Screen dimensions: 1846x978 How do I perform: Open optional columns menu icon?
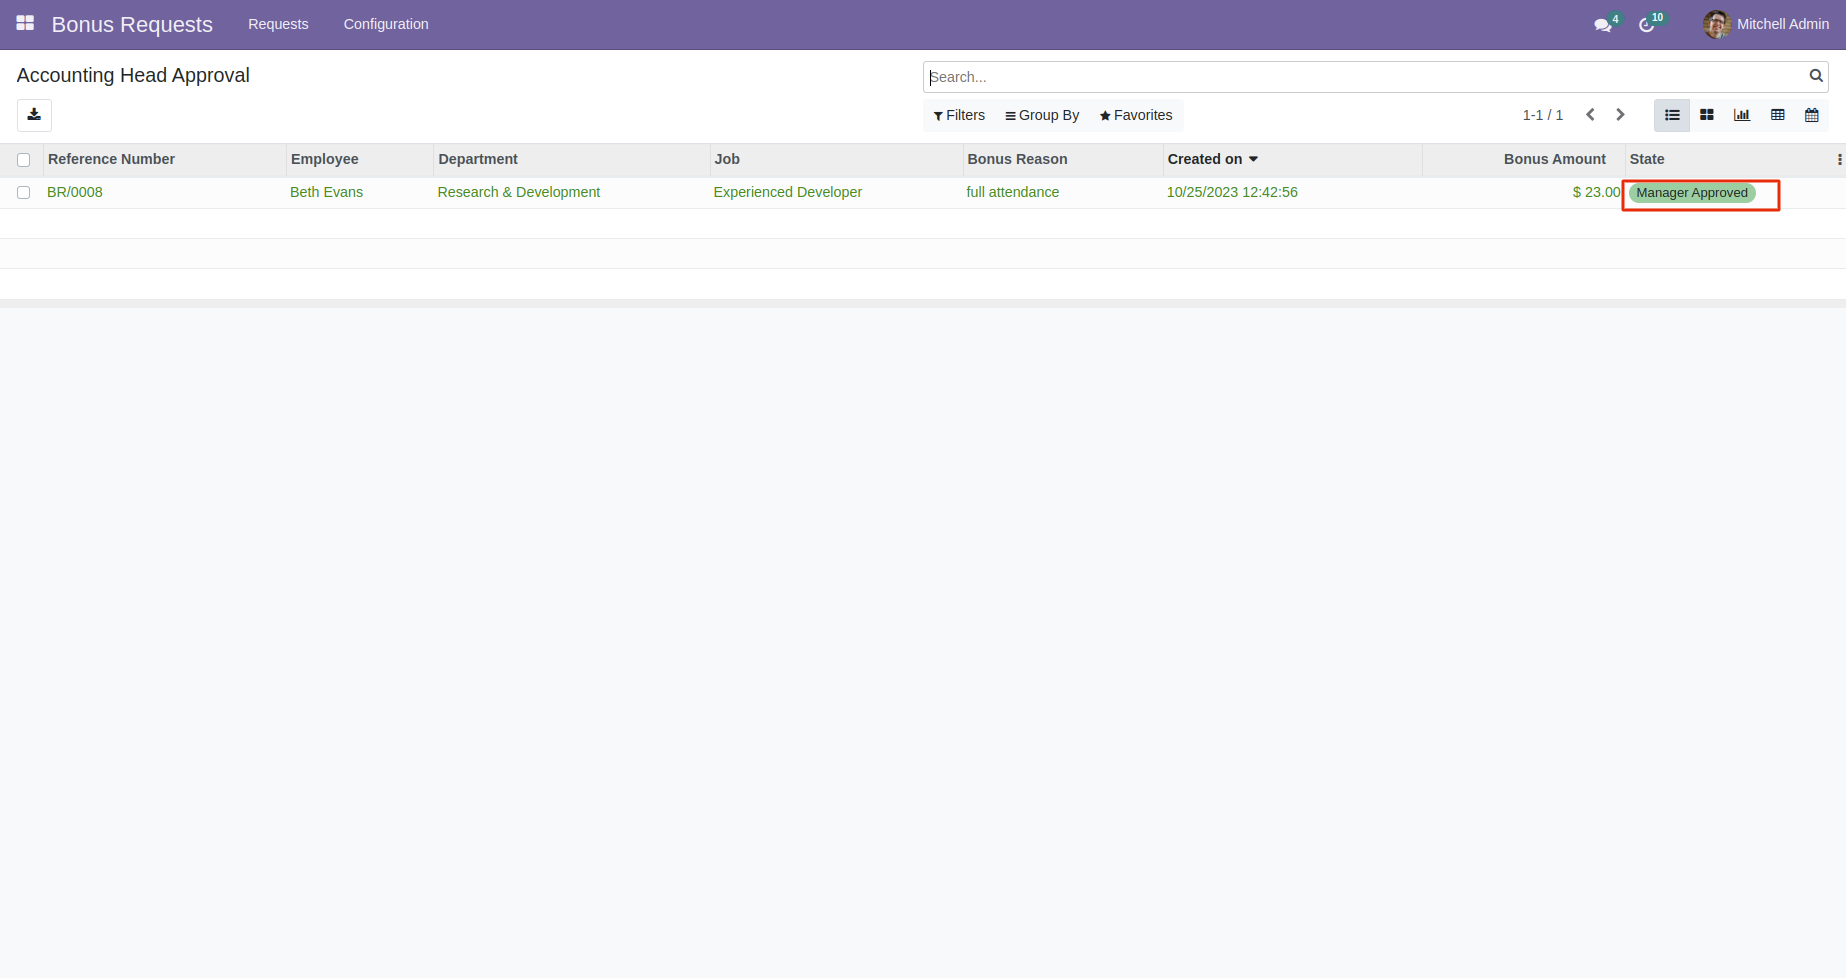[x=1839, y=159]
